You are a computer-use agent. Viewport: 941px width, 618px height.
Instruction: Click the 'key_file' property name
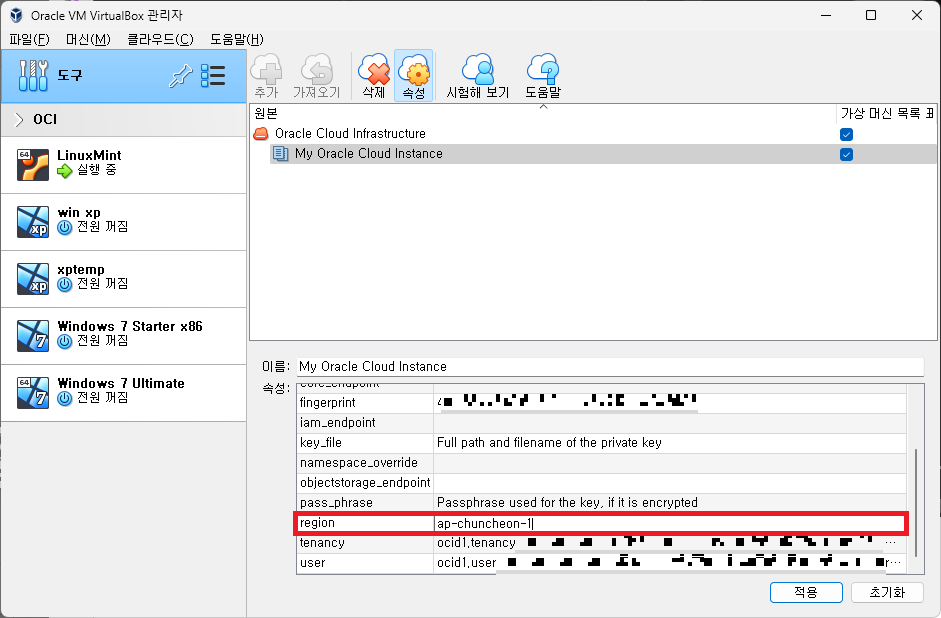pos(320,443)
